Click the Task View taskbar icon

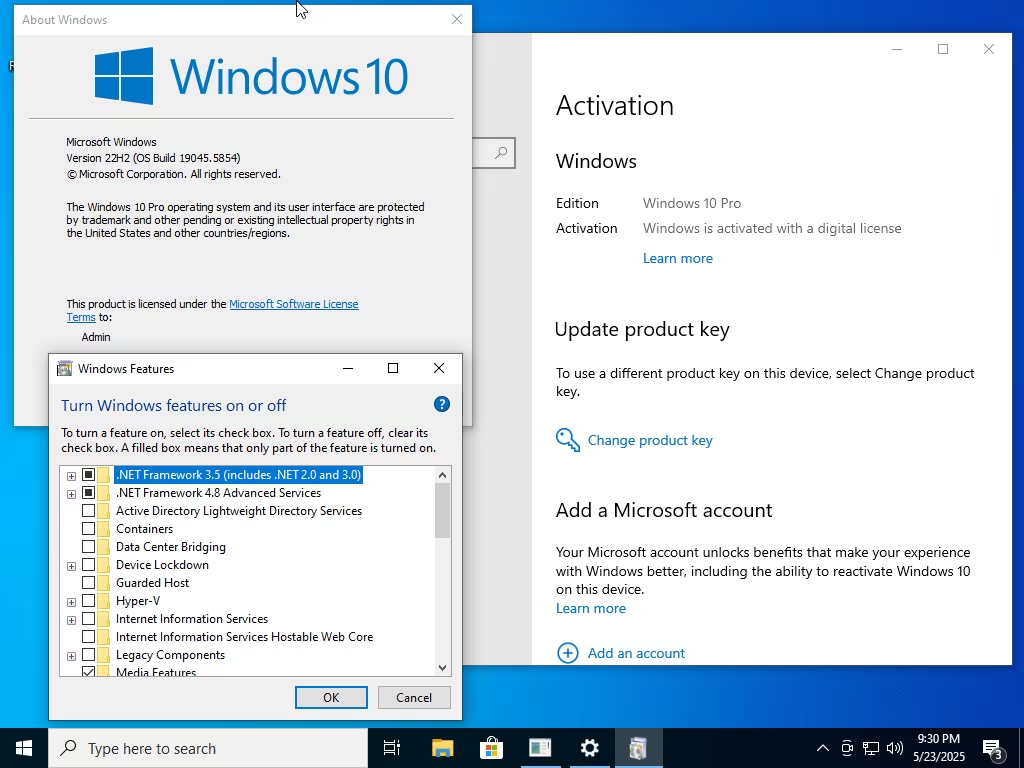(x=392, y=748)
